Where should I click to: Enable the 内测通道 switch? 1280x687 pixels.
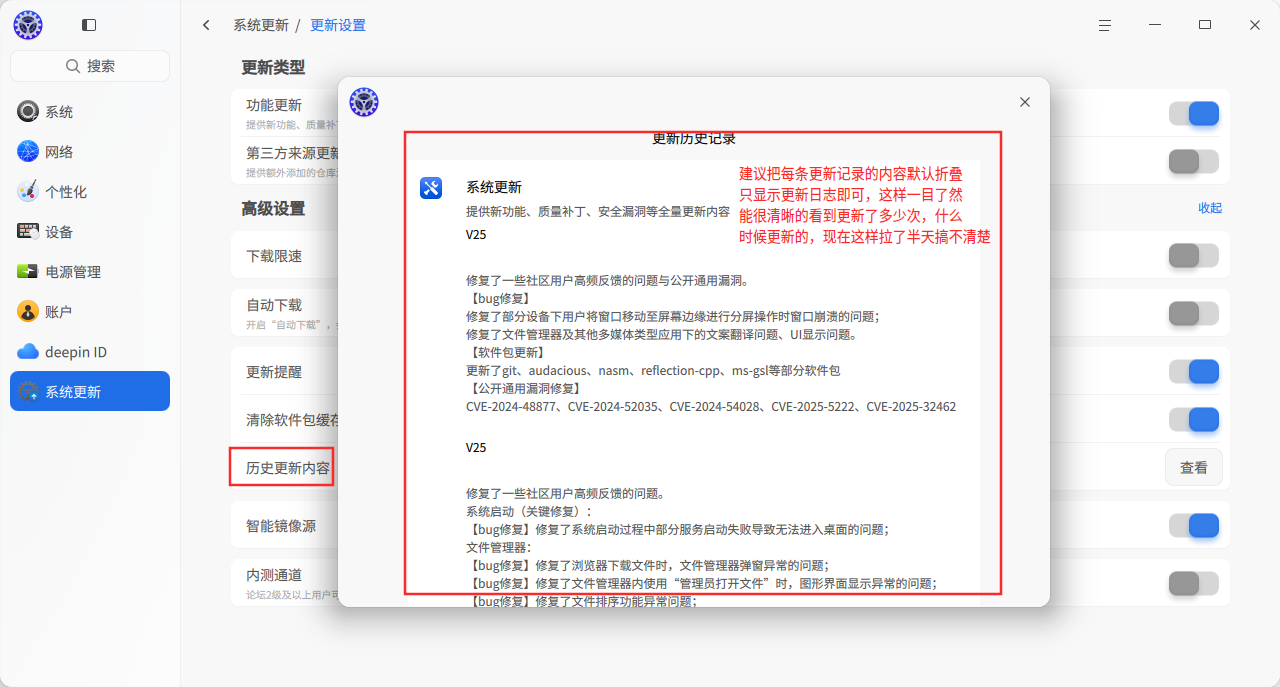pos(1194,584)
